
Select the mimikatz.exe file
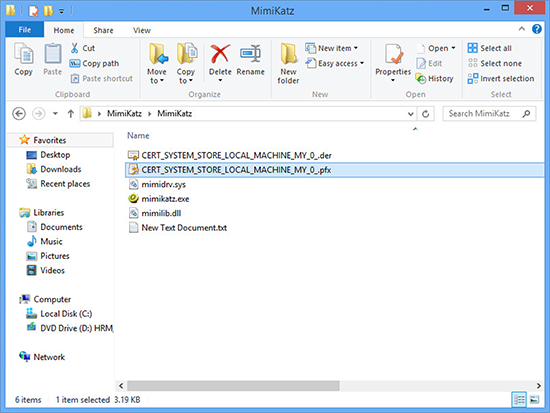point(159,199)
